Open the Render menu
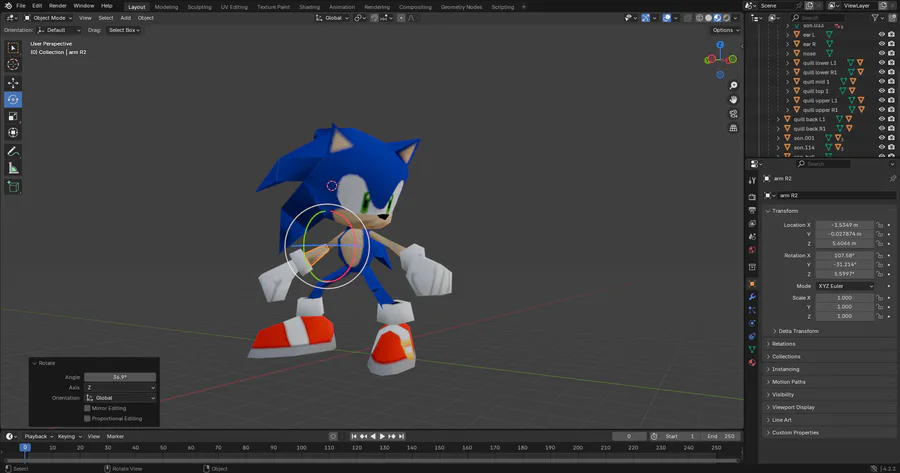 tap(57, 6)
